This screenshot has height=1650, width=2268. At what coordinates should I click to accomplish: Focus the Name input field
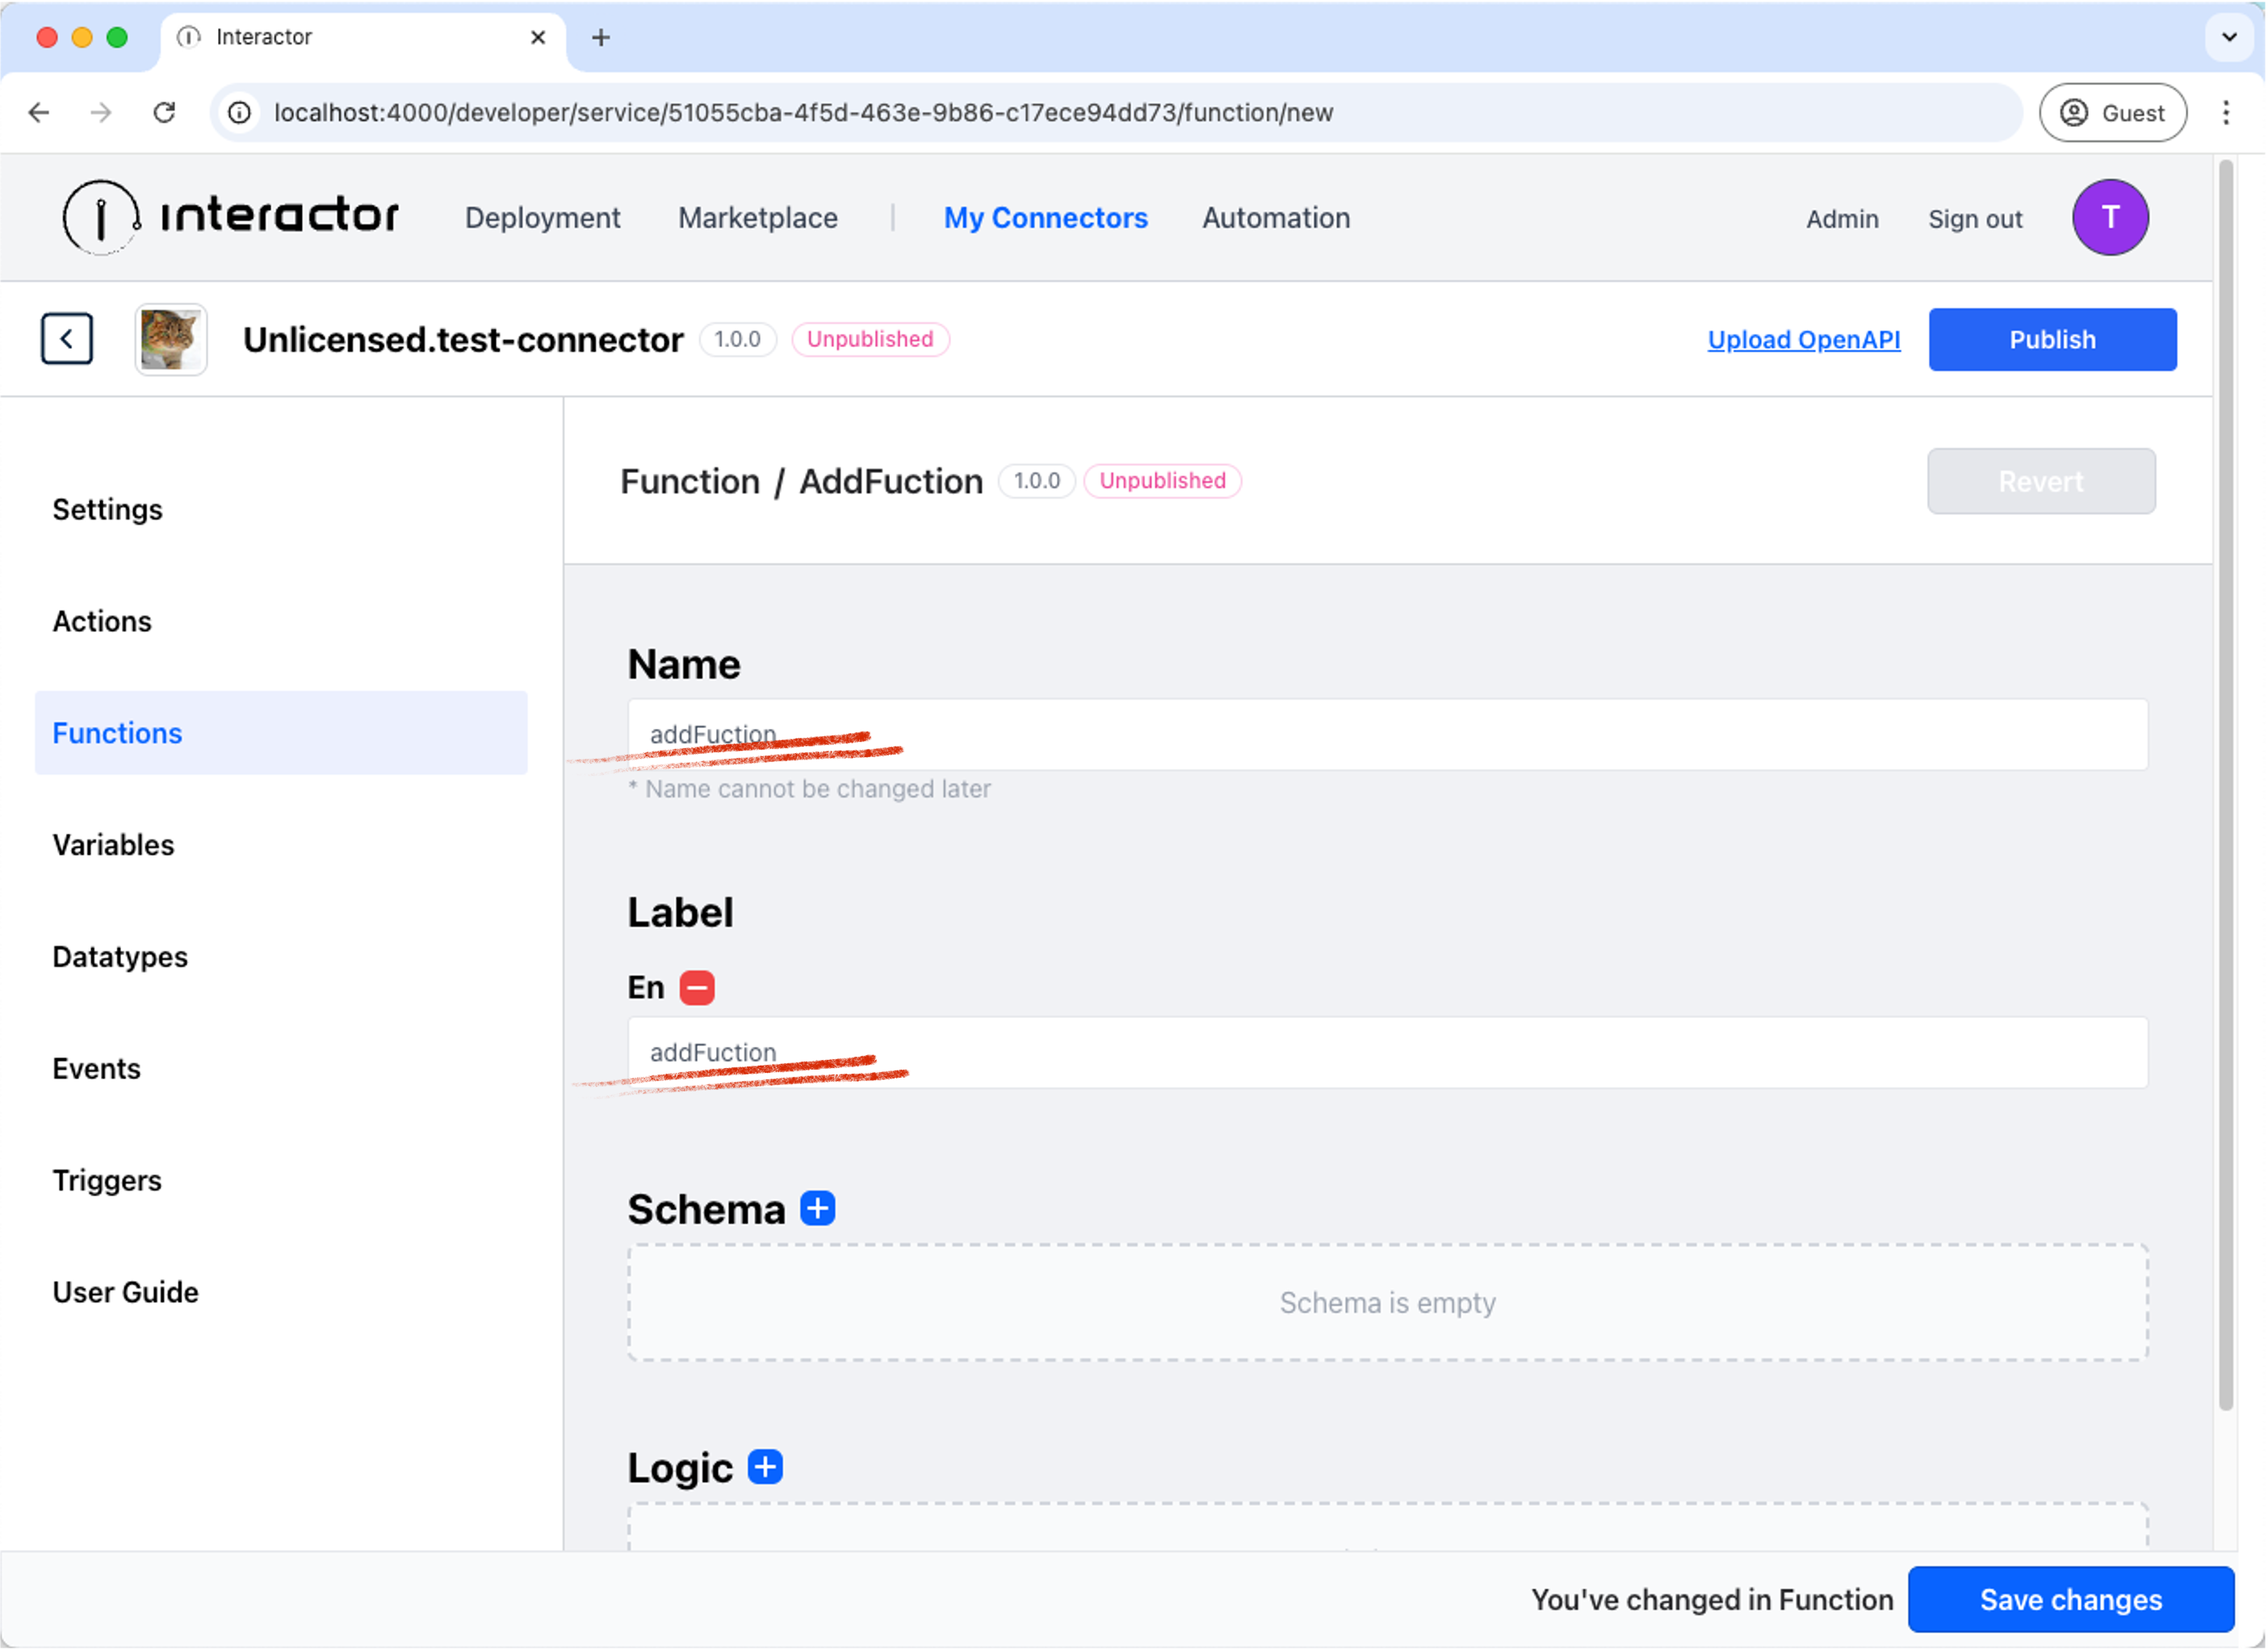click(1388, 735)
